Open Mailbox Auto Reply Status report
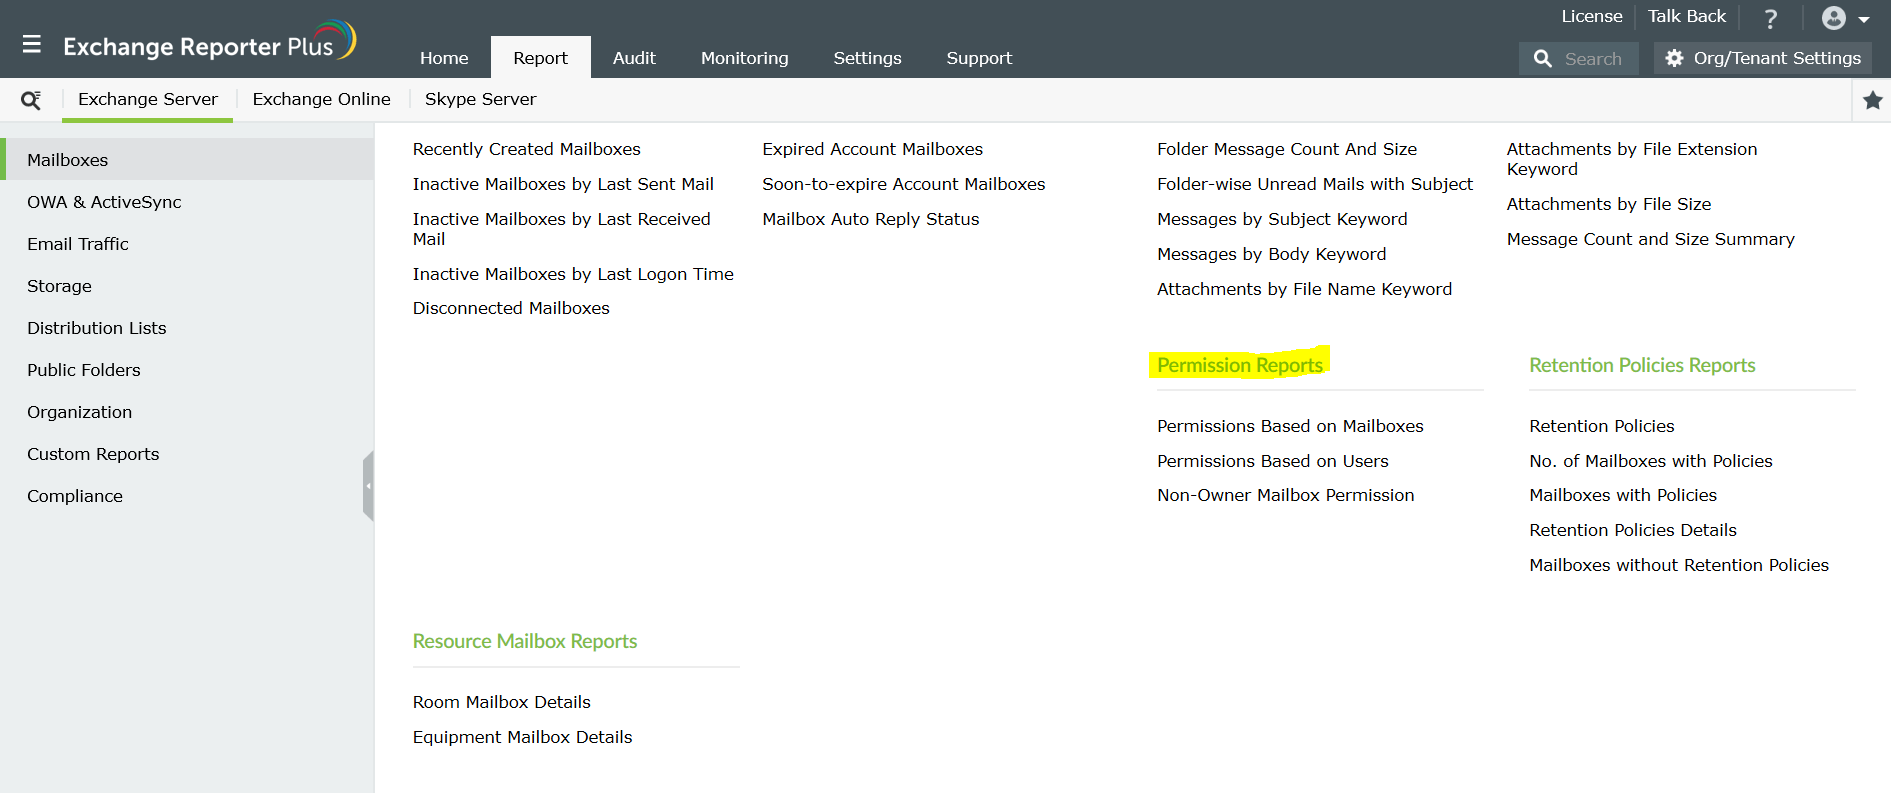 [871, 219]
